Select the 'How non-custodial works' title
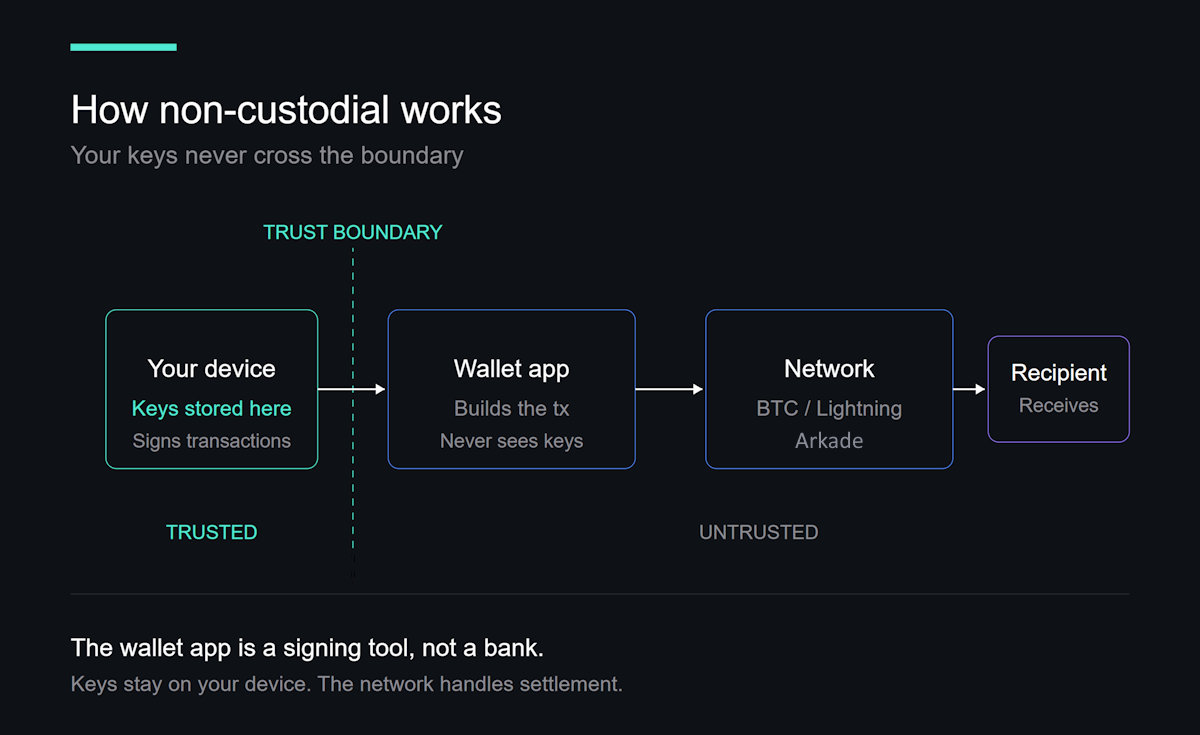The width and height of the screenshot is (1200, 735). (286, 110)
